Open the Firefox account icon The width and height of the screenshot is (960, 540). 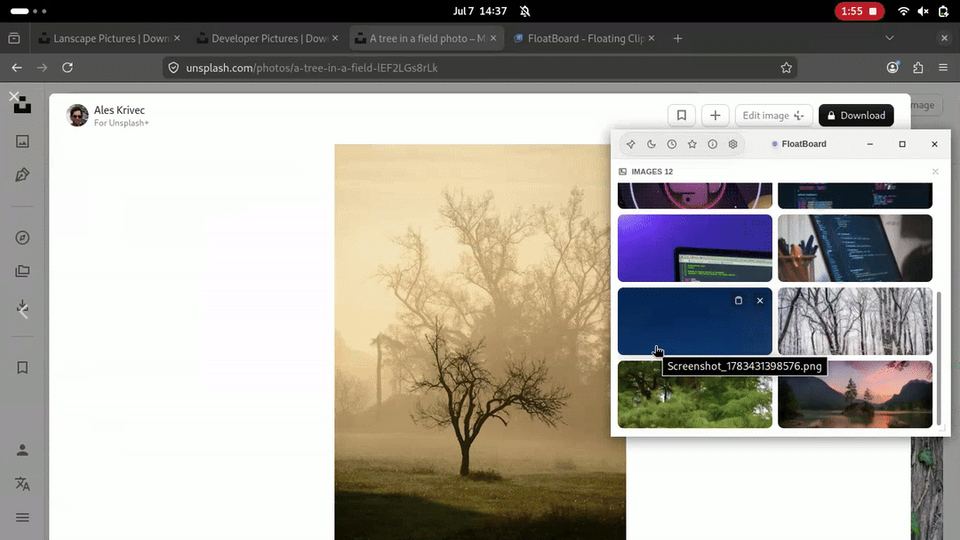(x=893, y=68)
